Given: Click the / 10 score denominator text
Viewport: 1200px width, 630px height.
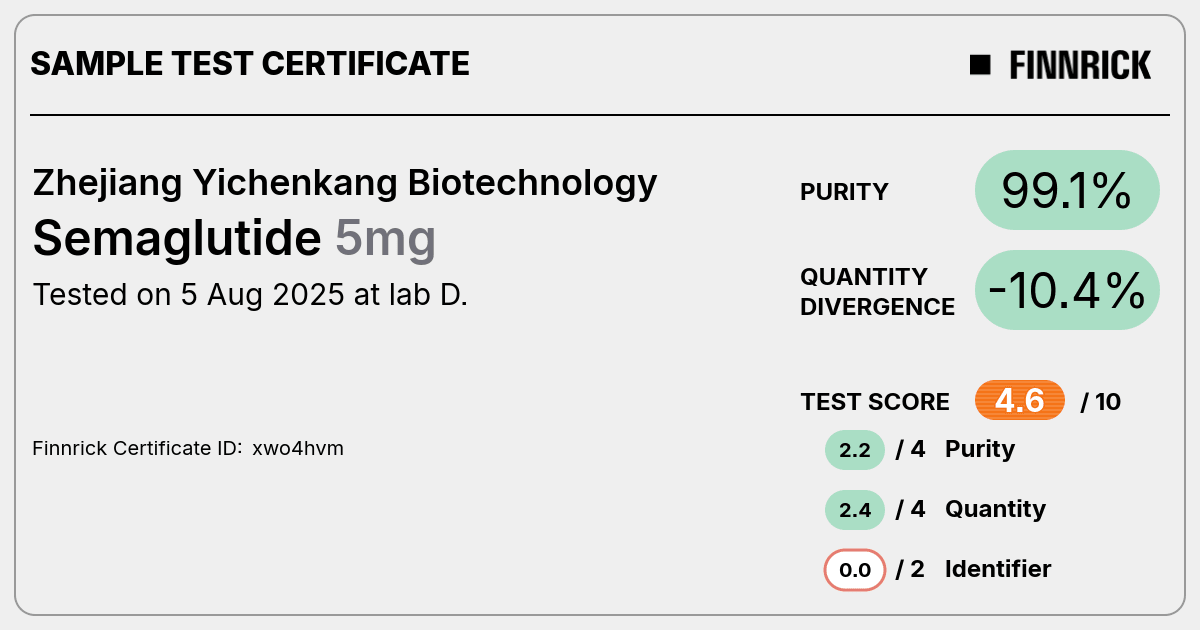Looking at the screenshot, I should tap(1101, 402).
